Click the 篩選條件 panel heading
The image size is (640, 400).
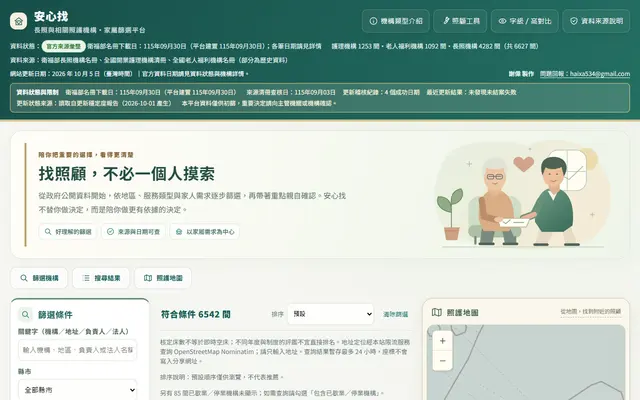click(x=55, y=315)
